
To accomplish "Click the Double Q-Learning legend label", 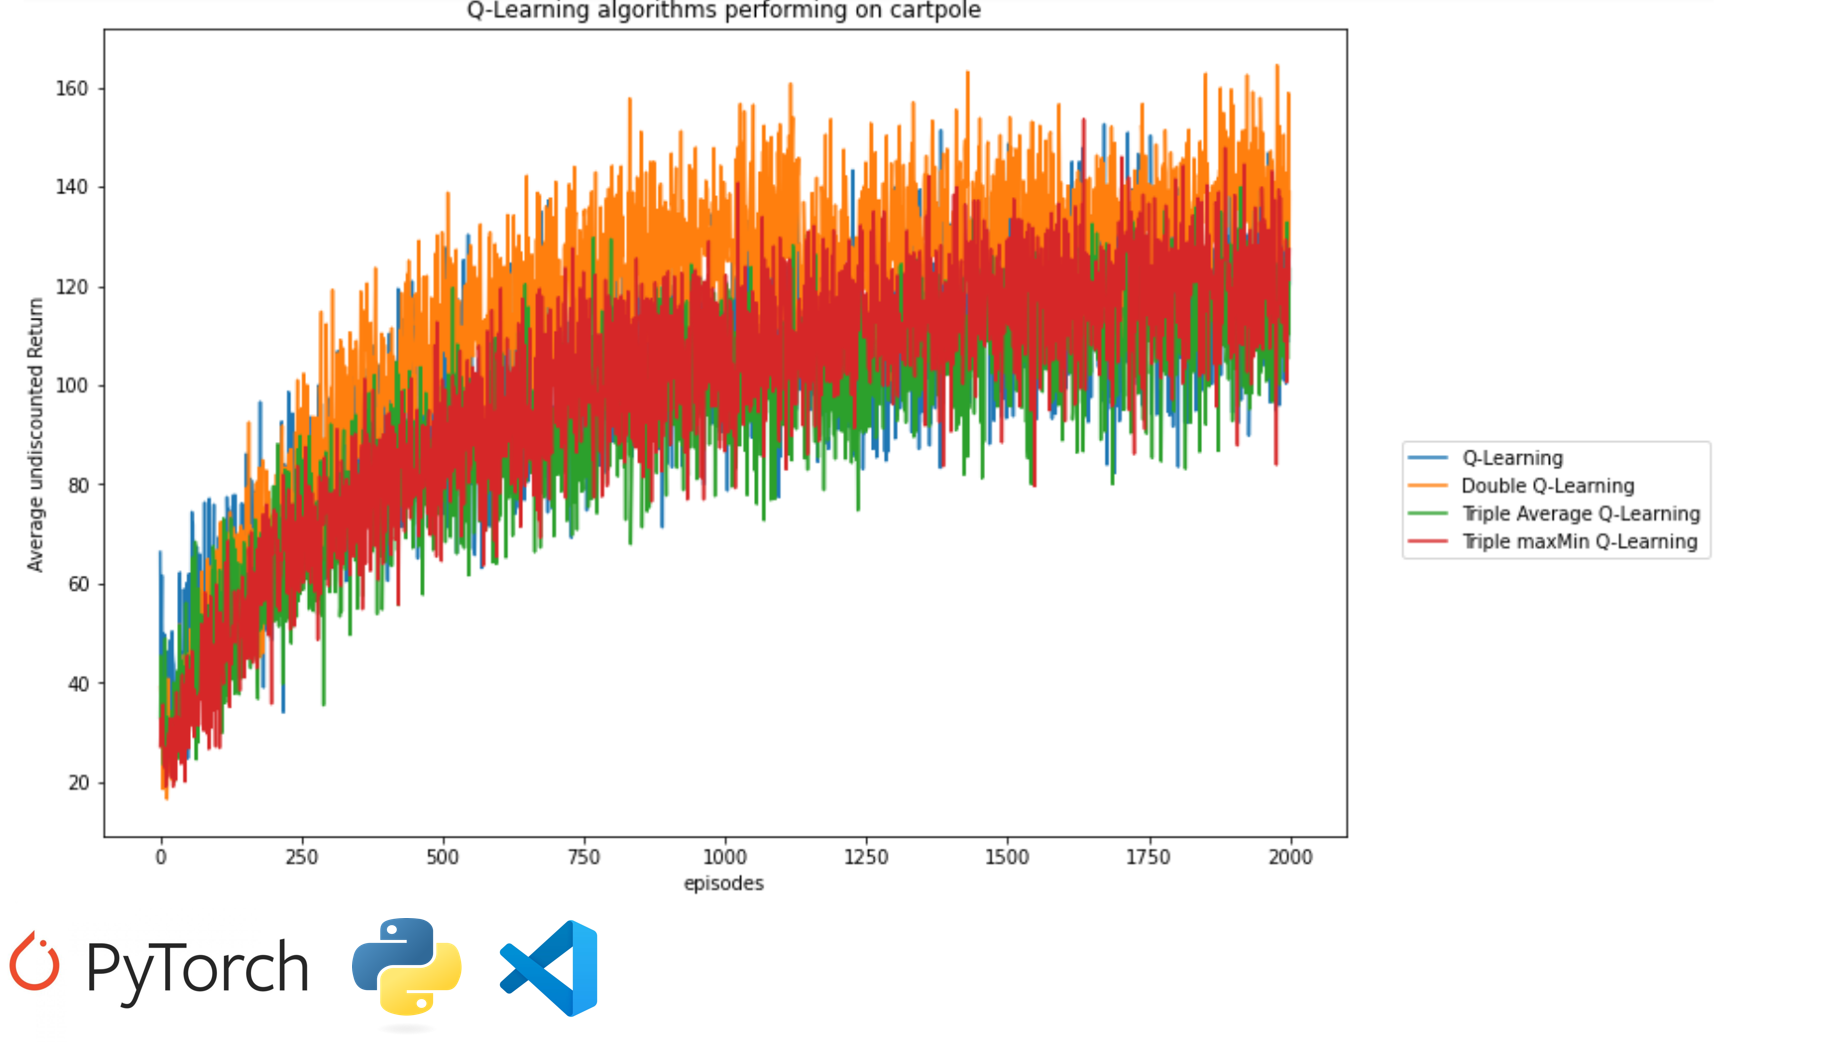I will [1547, 486].
